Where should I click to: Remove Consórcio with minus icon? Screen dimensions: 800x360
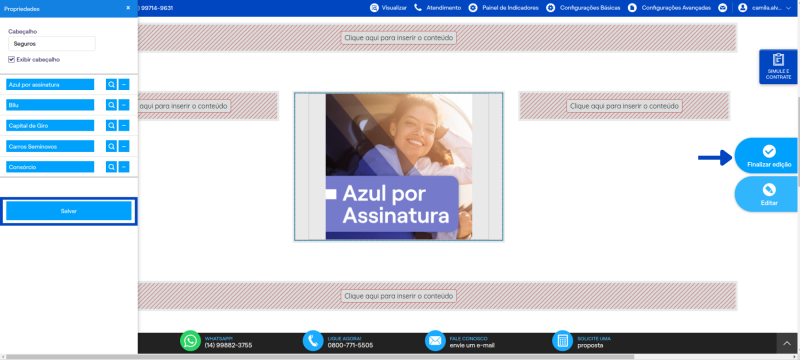click(x=123, y=167)
